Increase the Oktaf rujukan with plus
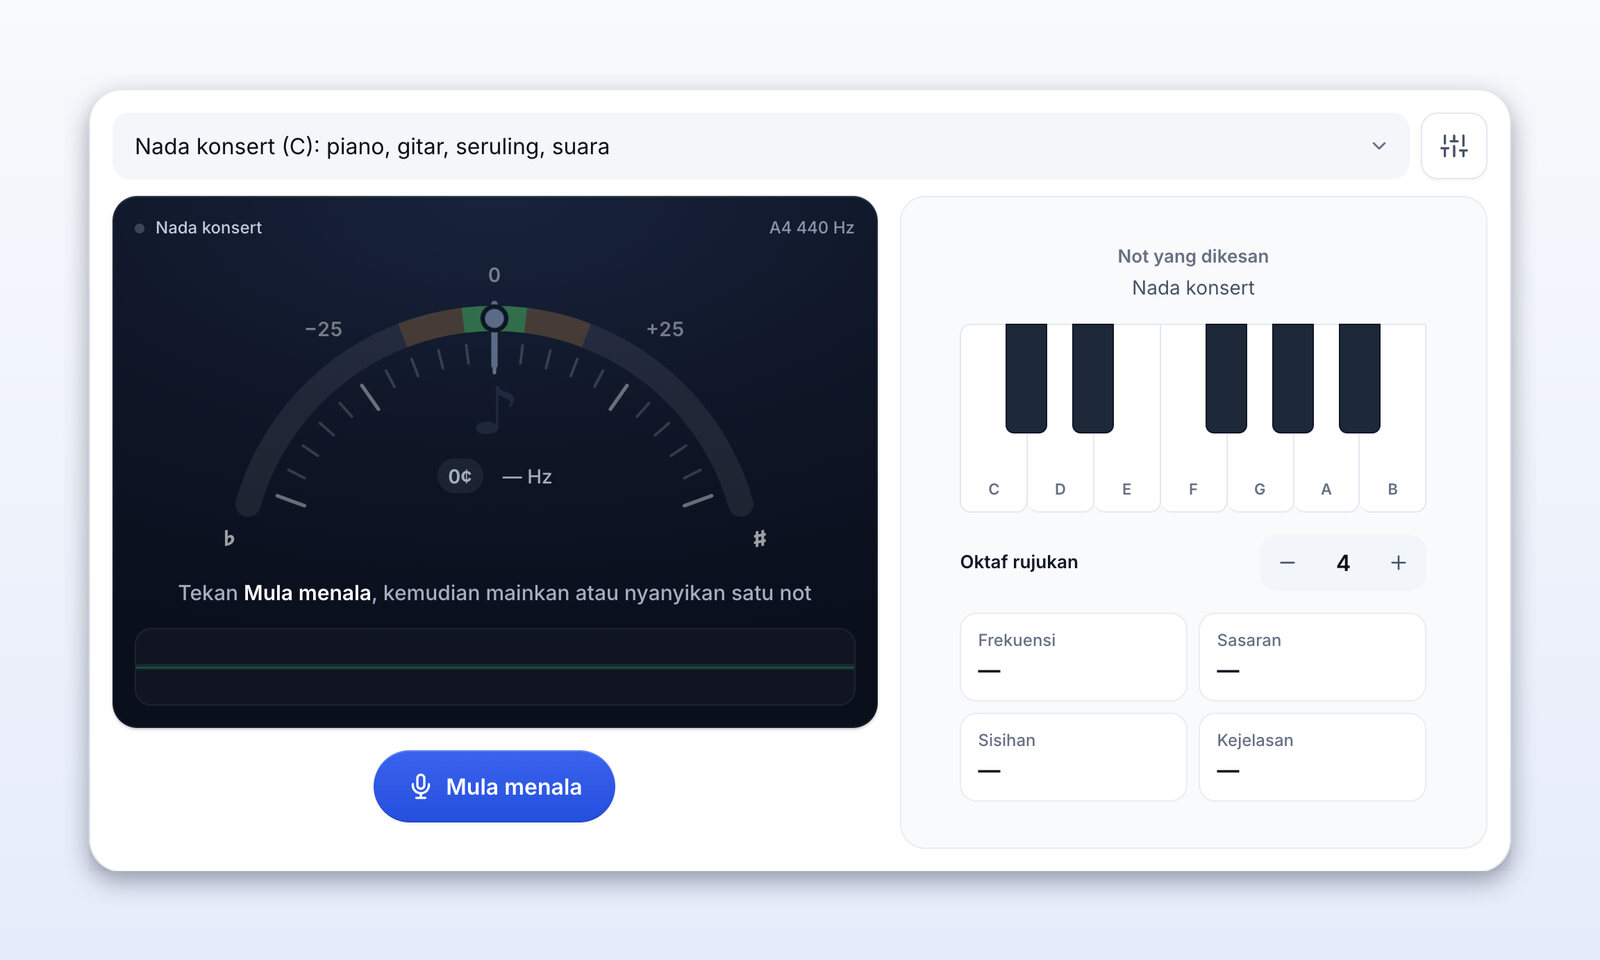This screenshot has height=960, width=1600. coord(1398,563)
